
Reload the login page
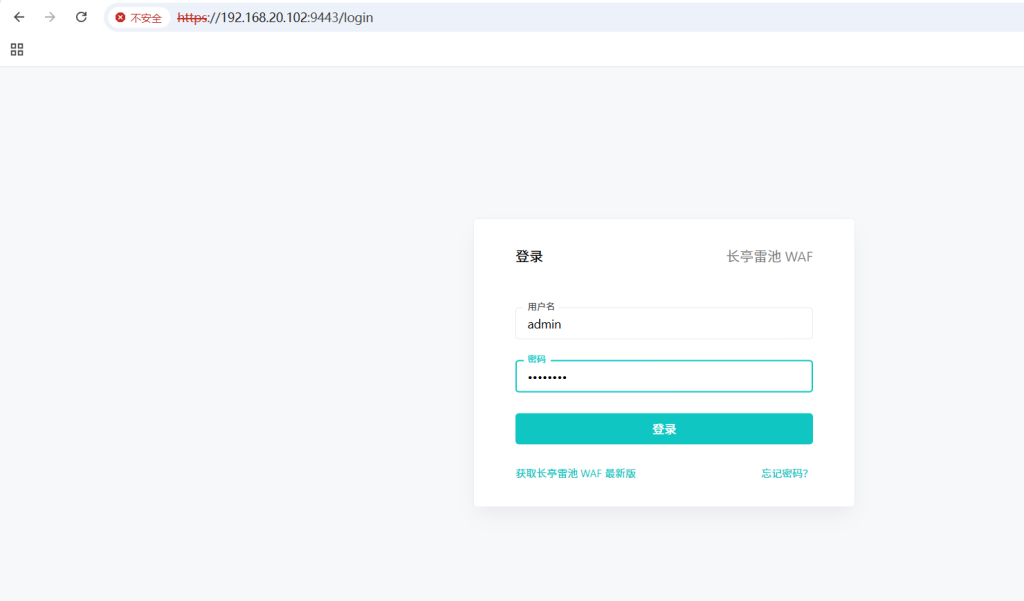coord(82,17)
